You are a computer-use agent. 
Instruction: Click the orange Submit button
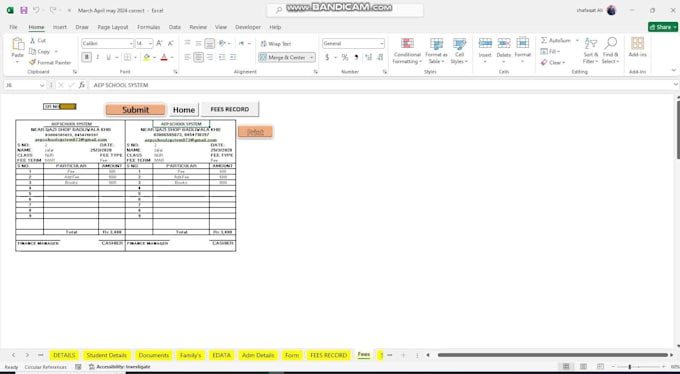tap(135, 110)
